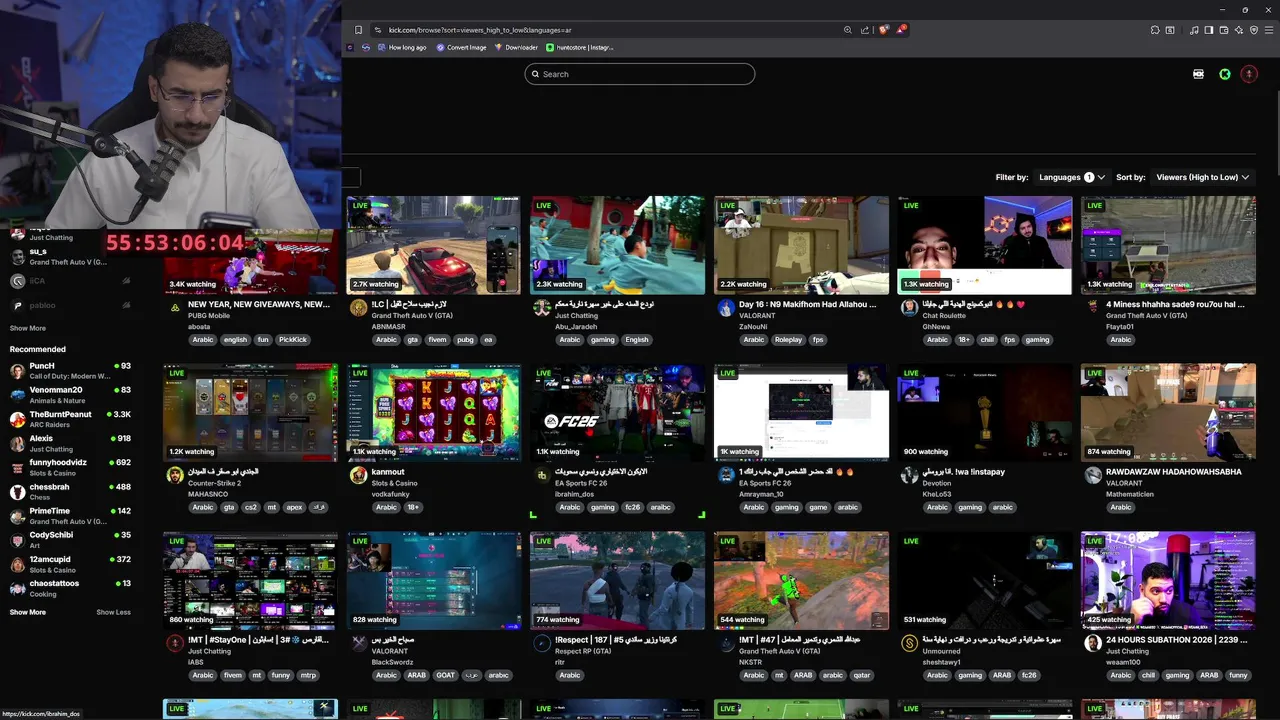Open the ABNMASR GTA stream thumbnail
Image resolution: width=1280 pixels, height=720 pixels.
(434, 245)
